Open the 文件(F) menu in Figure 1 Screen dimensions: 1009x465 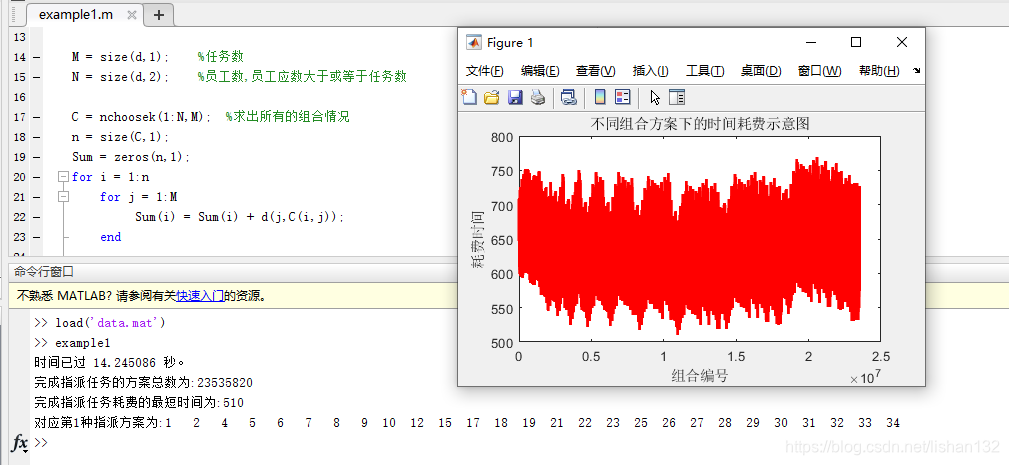485,71
